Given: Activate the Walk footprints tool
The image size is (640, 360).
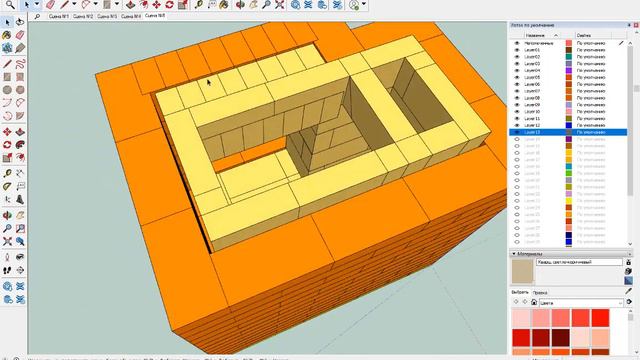Looking at the screenshot, I should tap(7, 270).
